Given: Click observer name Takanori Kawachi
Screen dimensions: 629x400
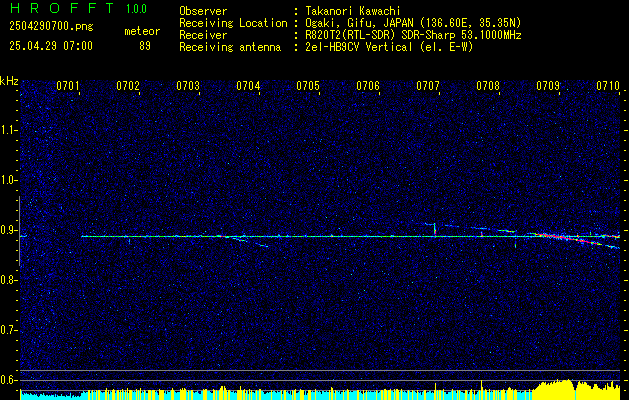Looking at the screenshot, I should pyautogui.click(x=353, y=11).
